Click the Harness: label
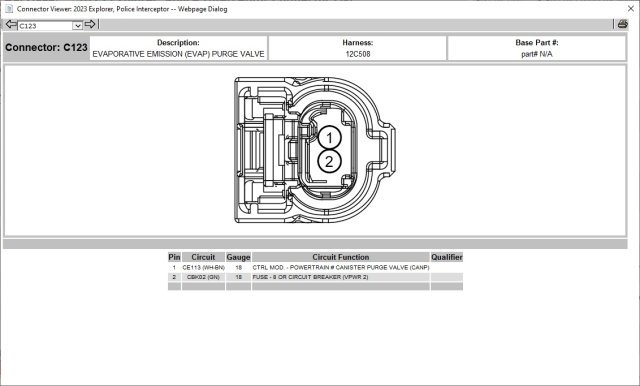640x386 pixels. point(358,42)
